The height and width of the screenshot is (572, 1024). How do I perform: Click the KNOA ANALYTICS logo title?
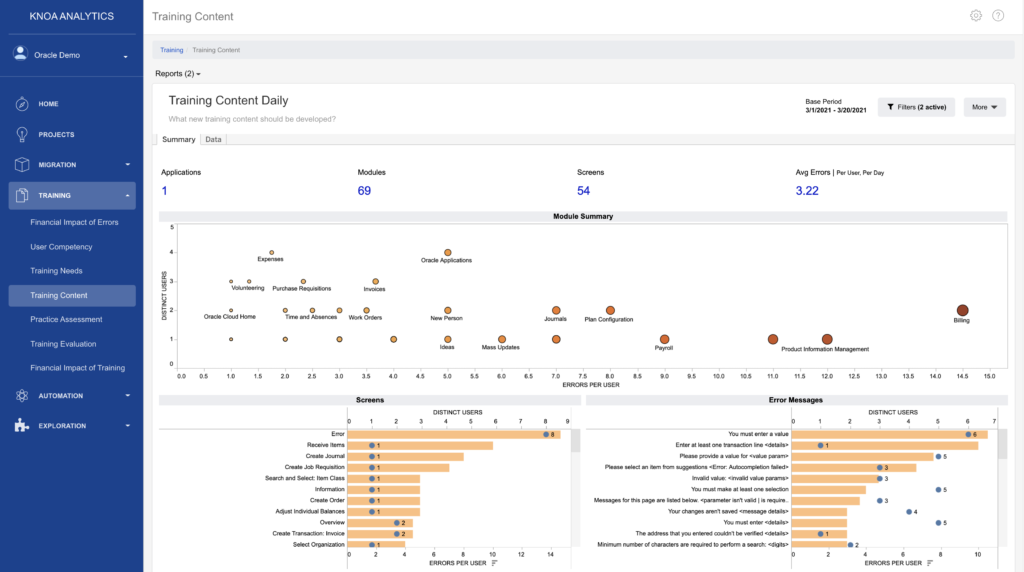coord(71,16)
